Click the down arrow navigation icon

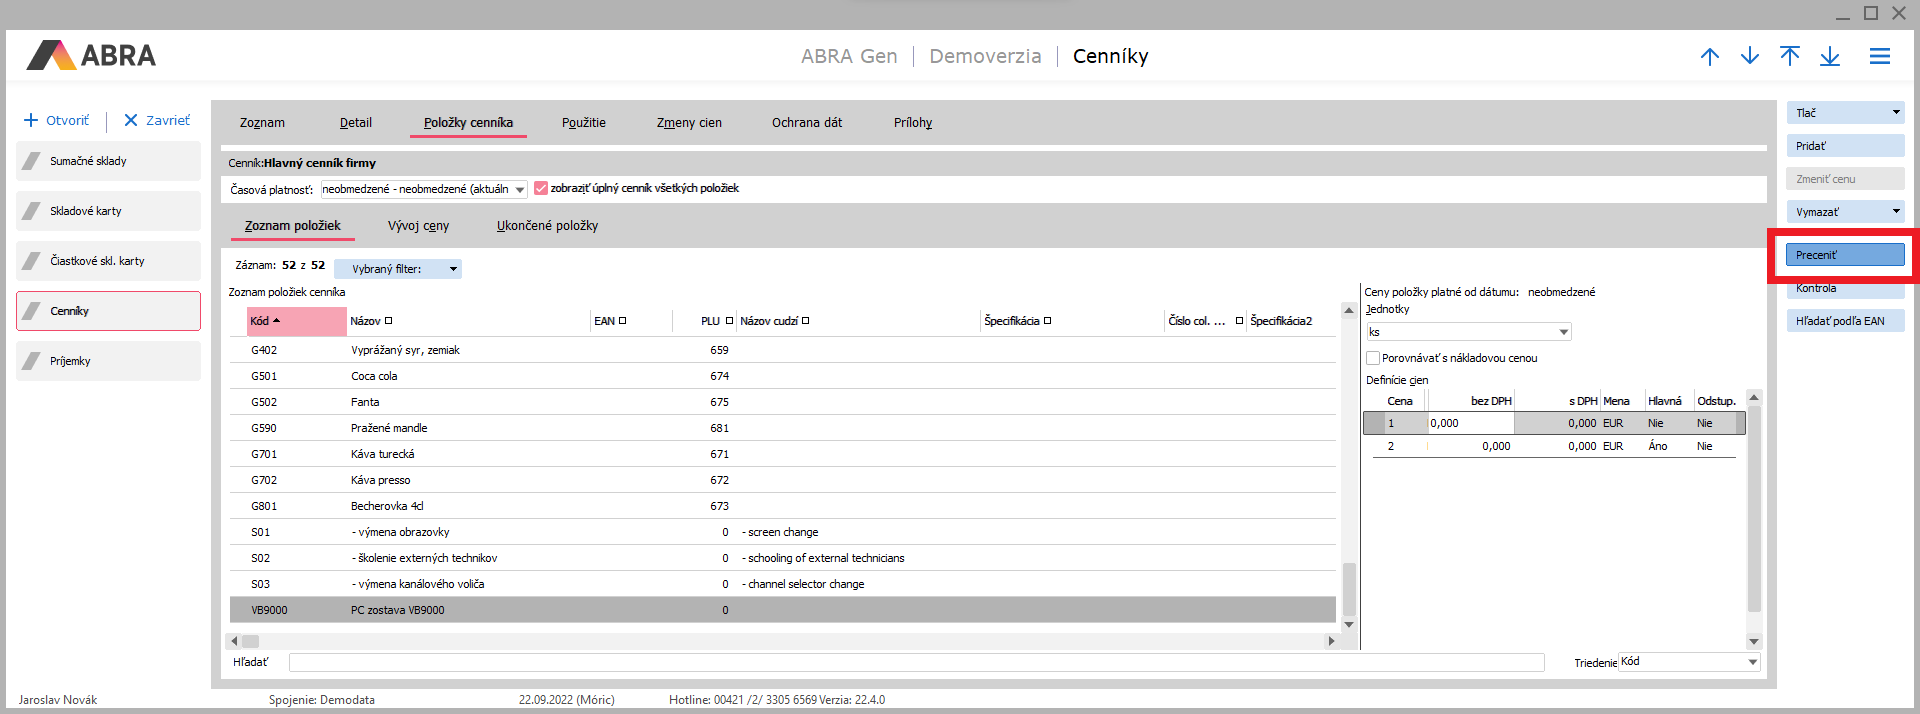1749,57
